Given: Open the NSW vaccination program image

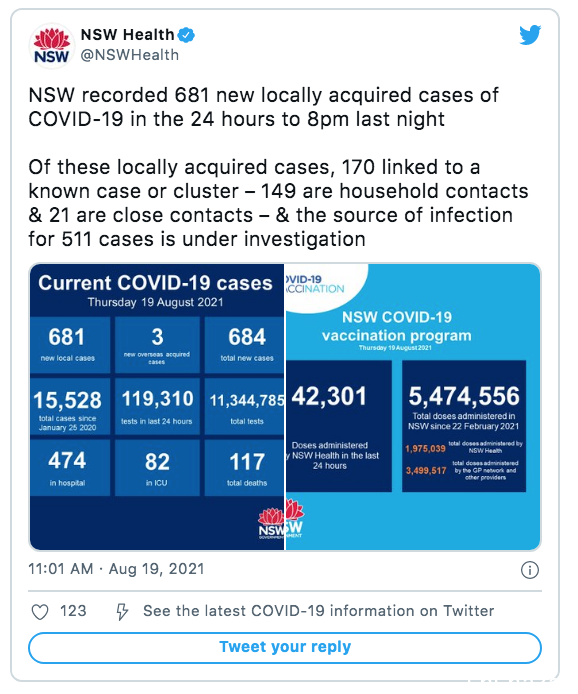Looking at the screenshot, I should [413, 407].
